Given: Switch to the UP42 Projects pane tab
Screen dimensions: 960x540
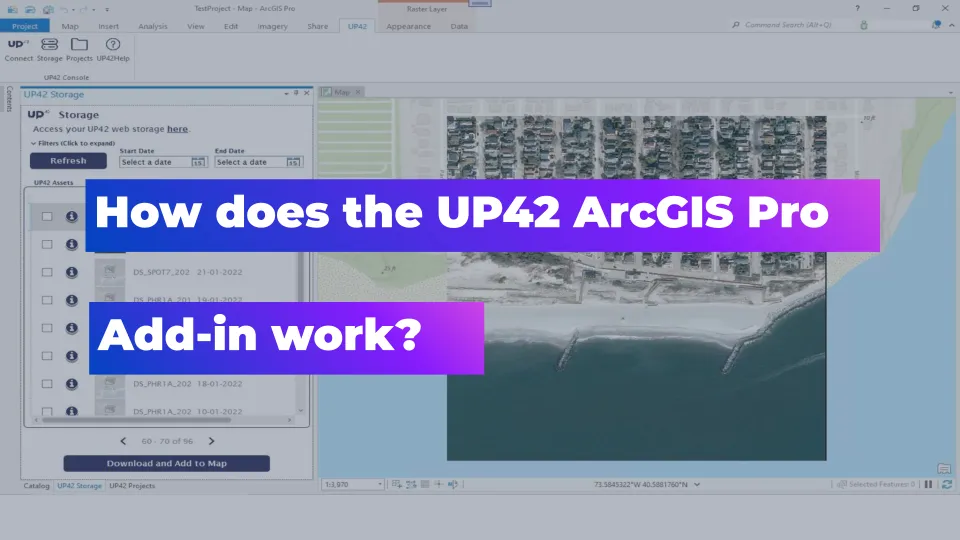Looking at the screenshot, I should coord(132,486).
